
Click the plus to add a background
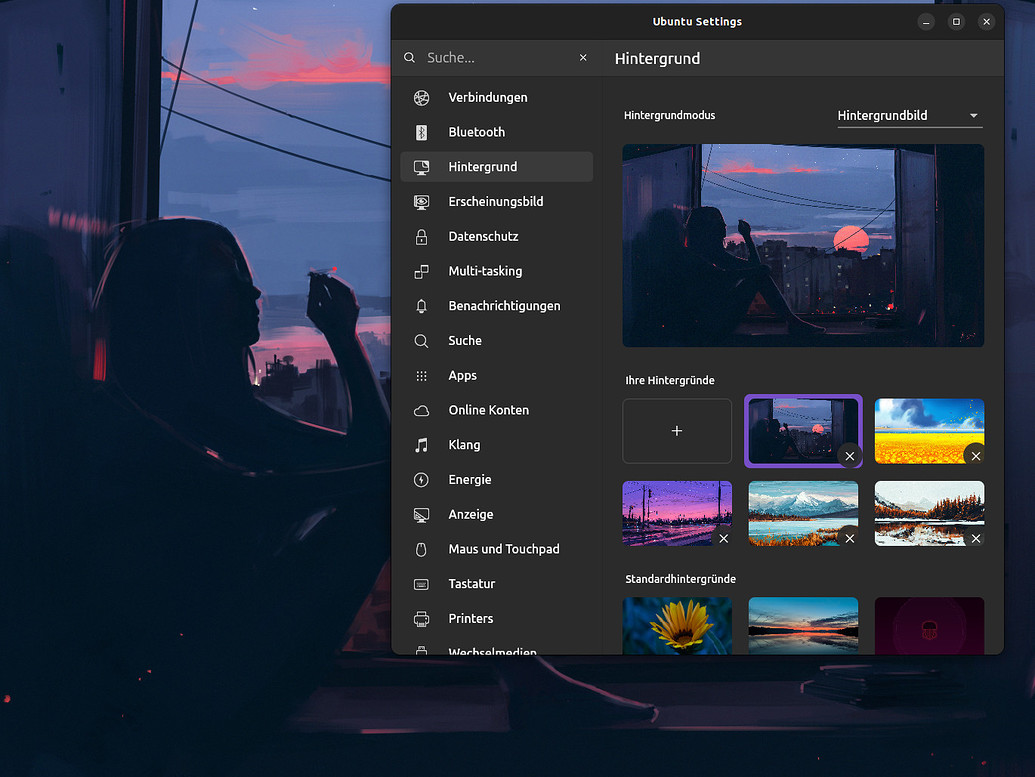point(677,431)
